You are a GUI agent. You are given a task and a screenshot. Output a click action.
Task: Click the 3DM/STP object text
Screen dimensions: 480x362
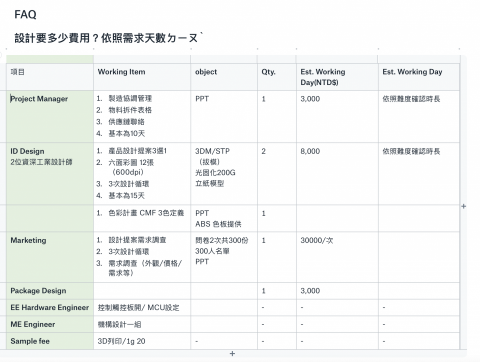coord(212,151)
